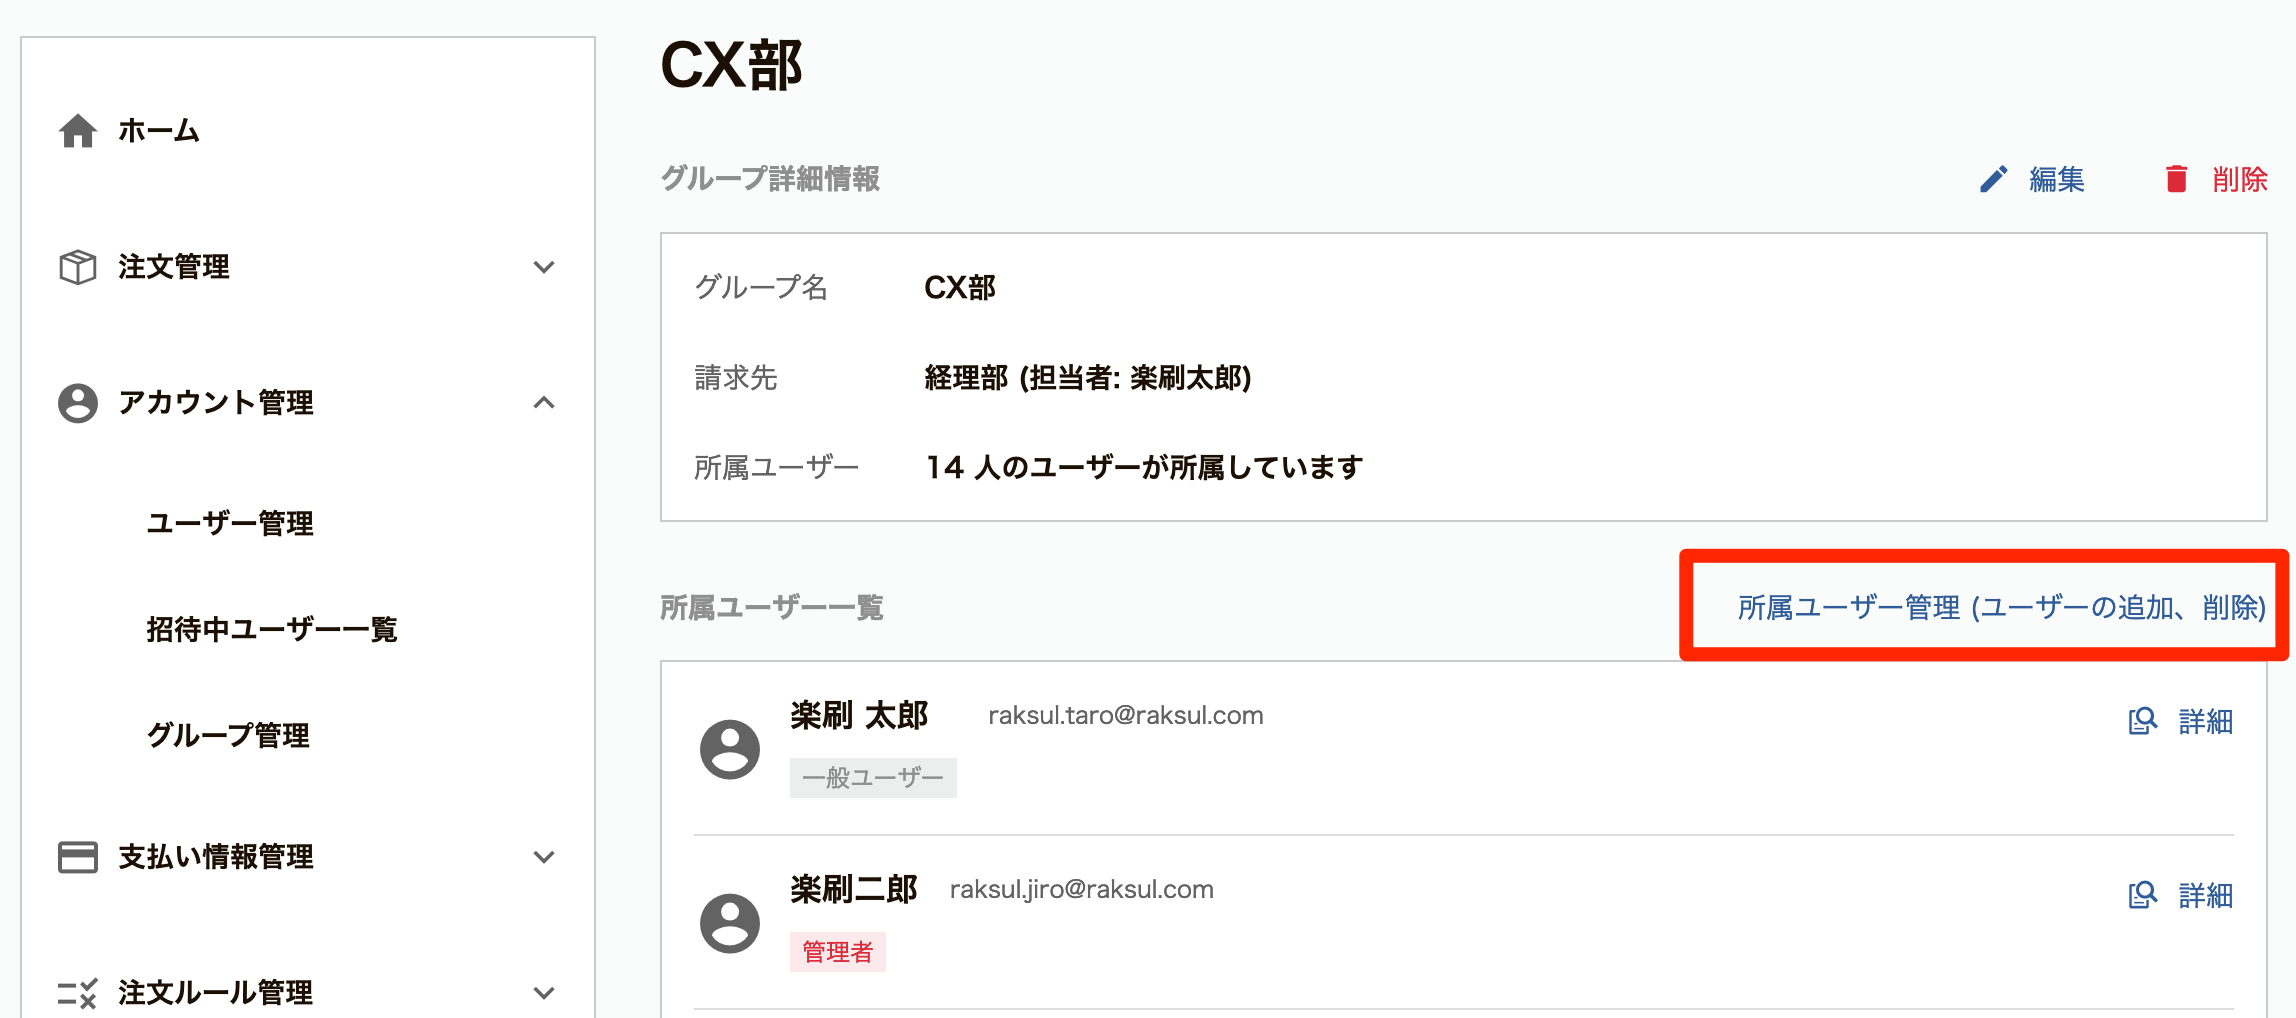Click 所属ユーザー管理 (ユーザーの追加、削除) link
2296x1018 pixels.
[x=2002, y=607]
